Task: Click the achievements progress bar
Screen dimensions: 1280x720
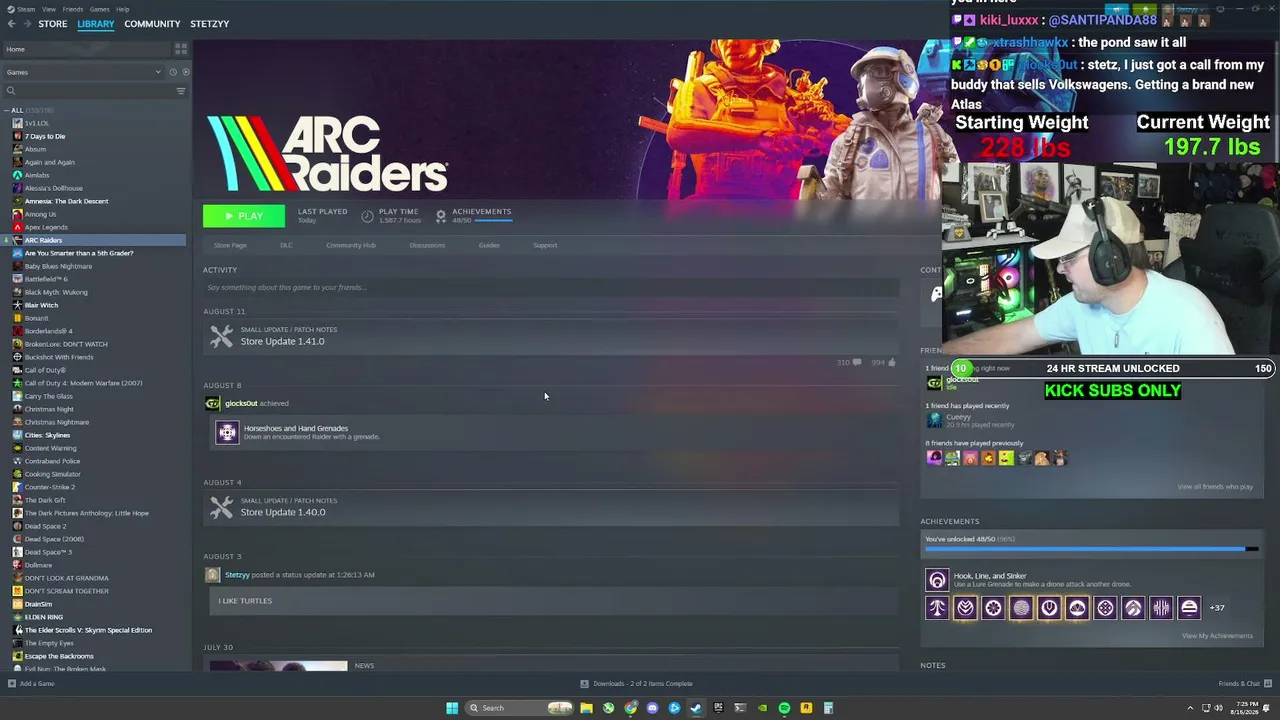Action: (x=1092, y=549)
